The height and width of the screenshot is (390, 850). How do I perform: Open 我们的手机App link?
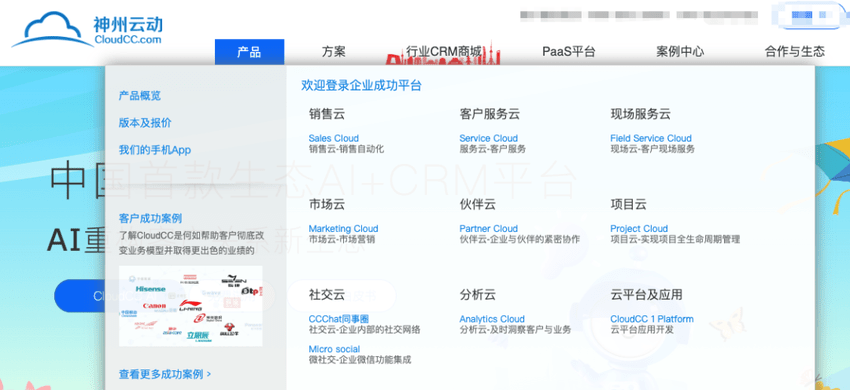pyautogui.click(x=155, y=150)
